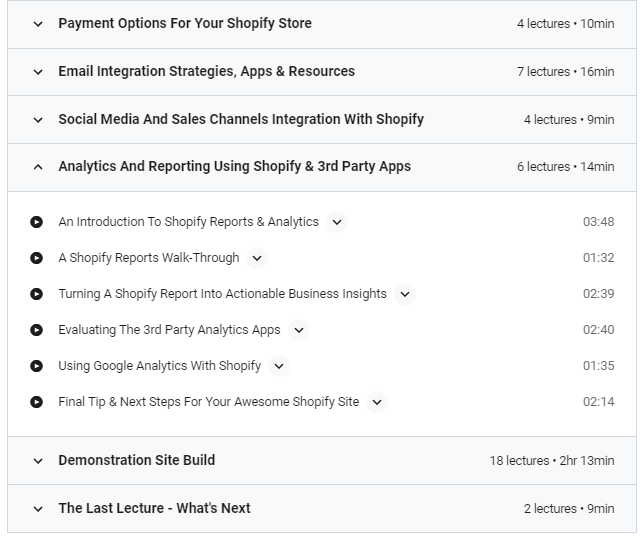The image size is (644, 542).
Task: Open lecture A Shopify Reports Walk-Through
Action: tap(149, 258)
